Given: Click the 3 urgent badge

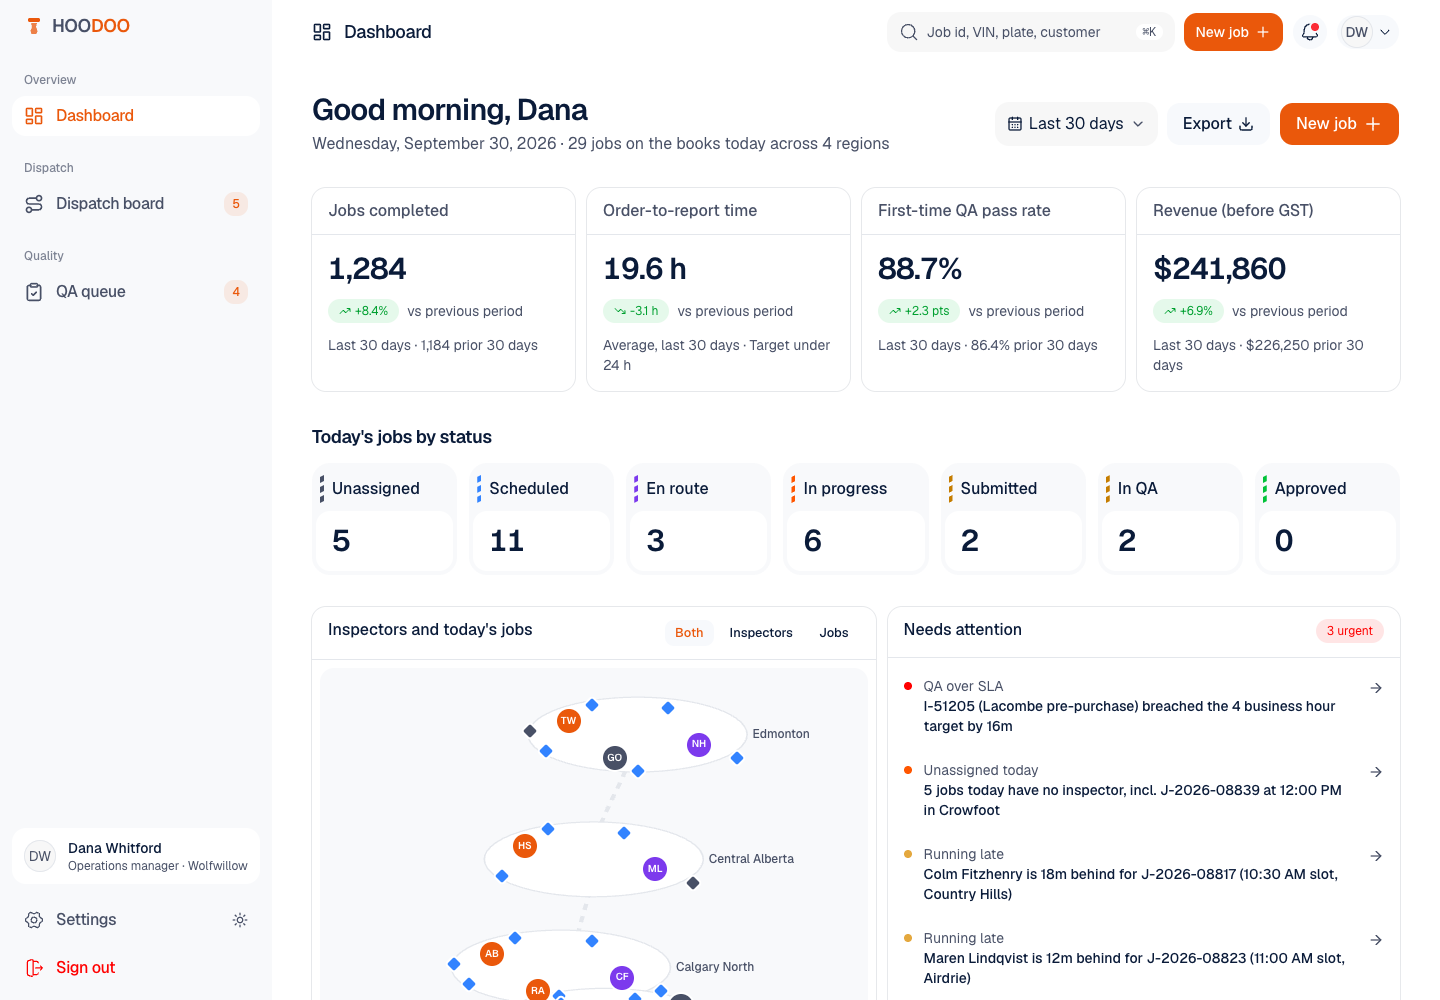Looking at the screenshot, I should pos(1350,631).
